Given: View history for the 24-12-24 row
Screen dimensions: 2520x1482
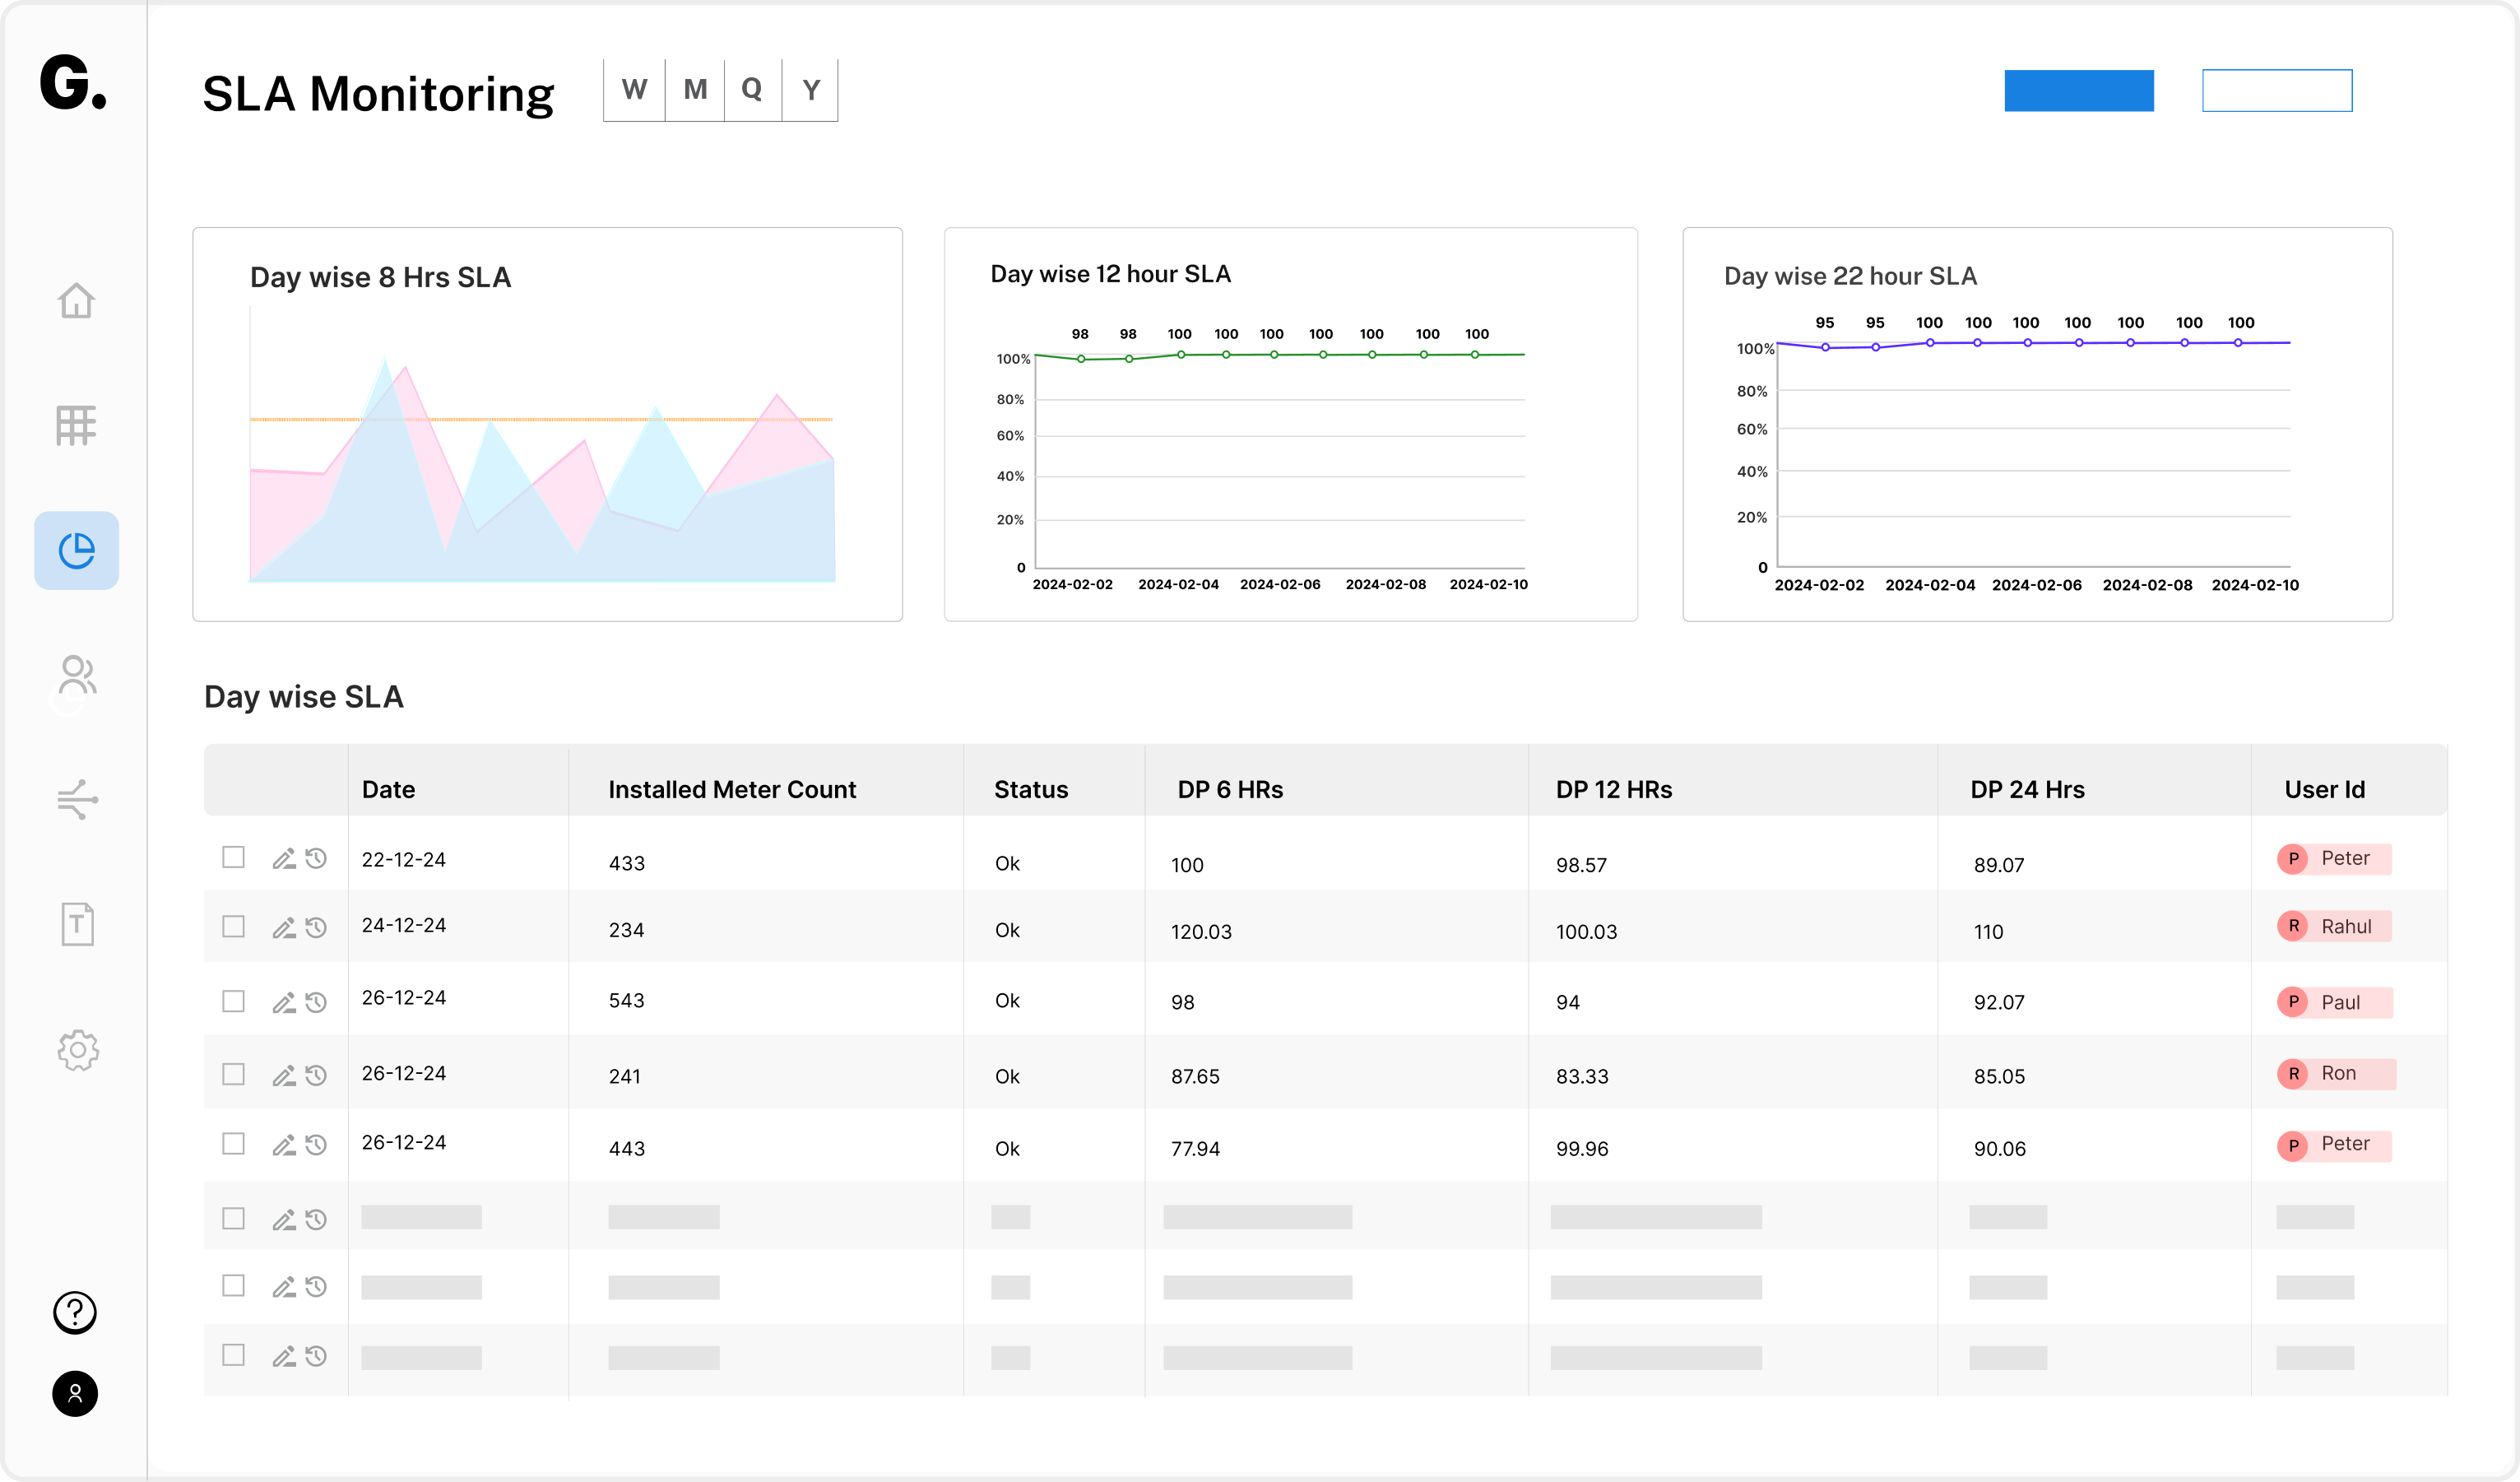Looking at the screenshot, I should (x=316, y=927).
